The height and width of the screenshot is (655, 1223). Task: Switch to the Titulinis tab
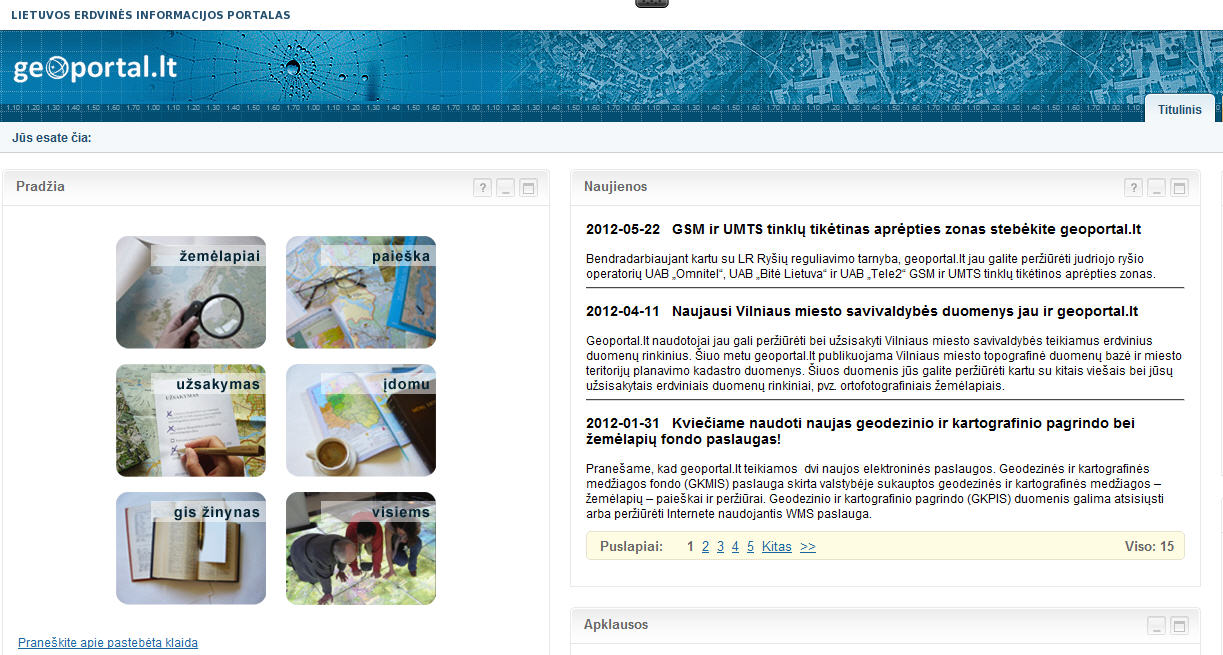pos(1179,109)
